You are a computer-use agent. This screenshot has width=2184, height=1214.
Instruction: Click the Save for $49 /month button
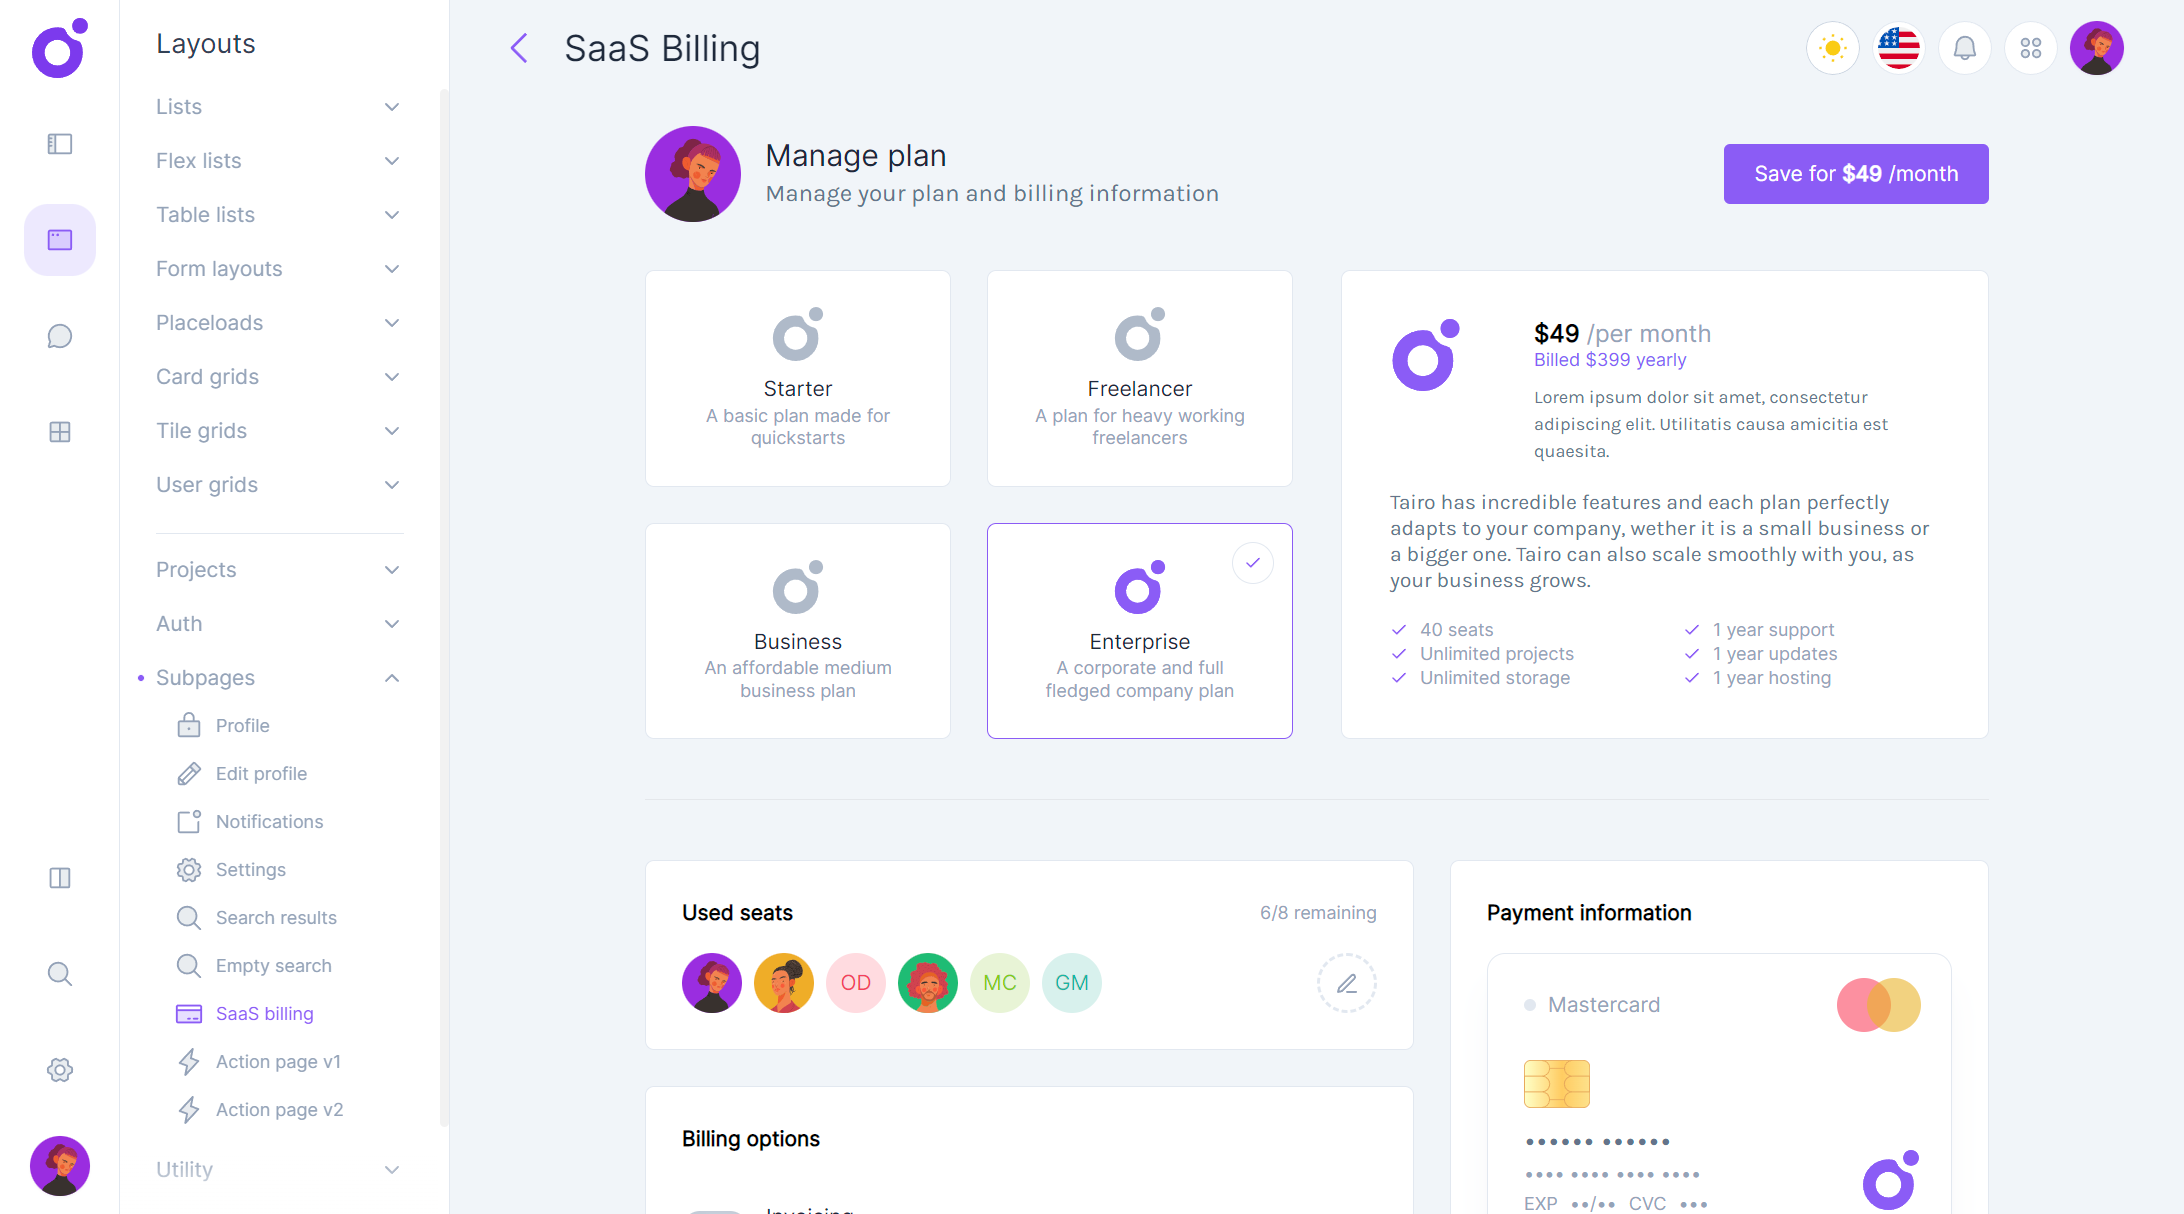pyautogui.click(x=1855, y=173)
